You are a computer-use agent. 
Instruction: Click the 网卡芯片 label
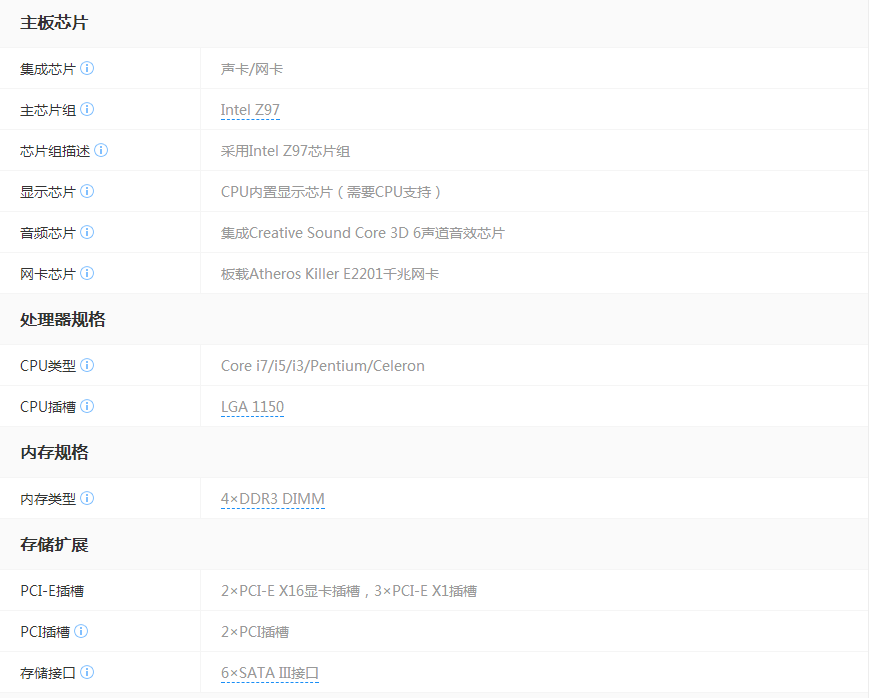click(x=48, y=275)
